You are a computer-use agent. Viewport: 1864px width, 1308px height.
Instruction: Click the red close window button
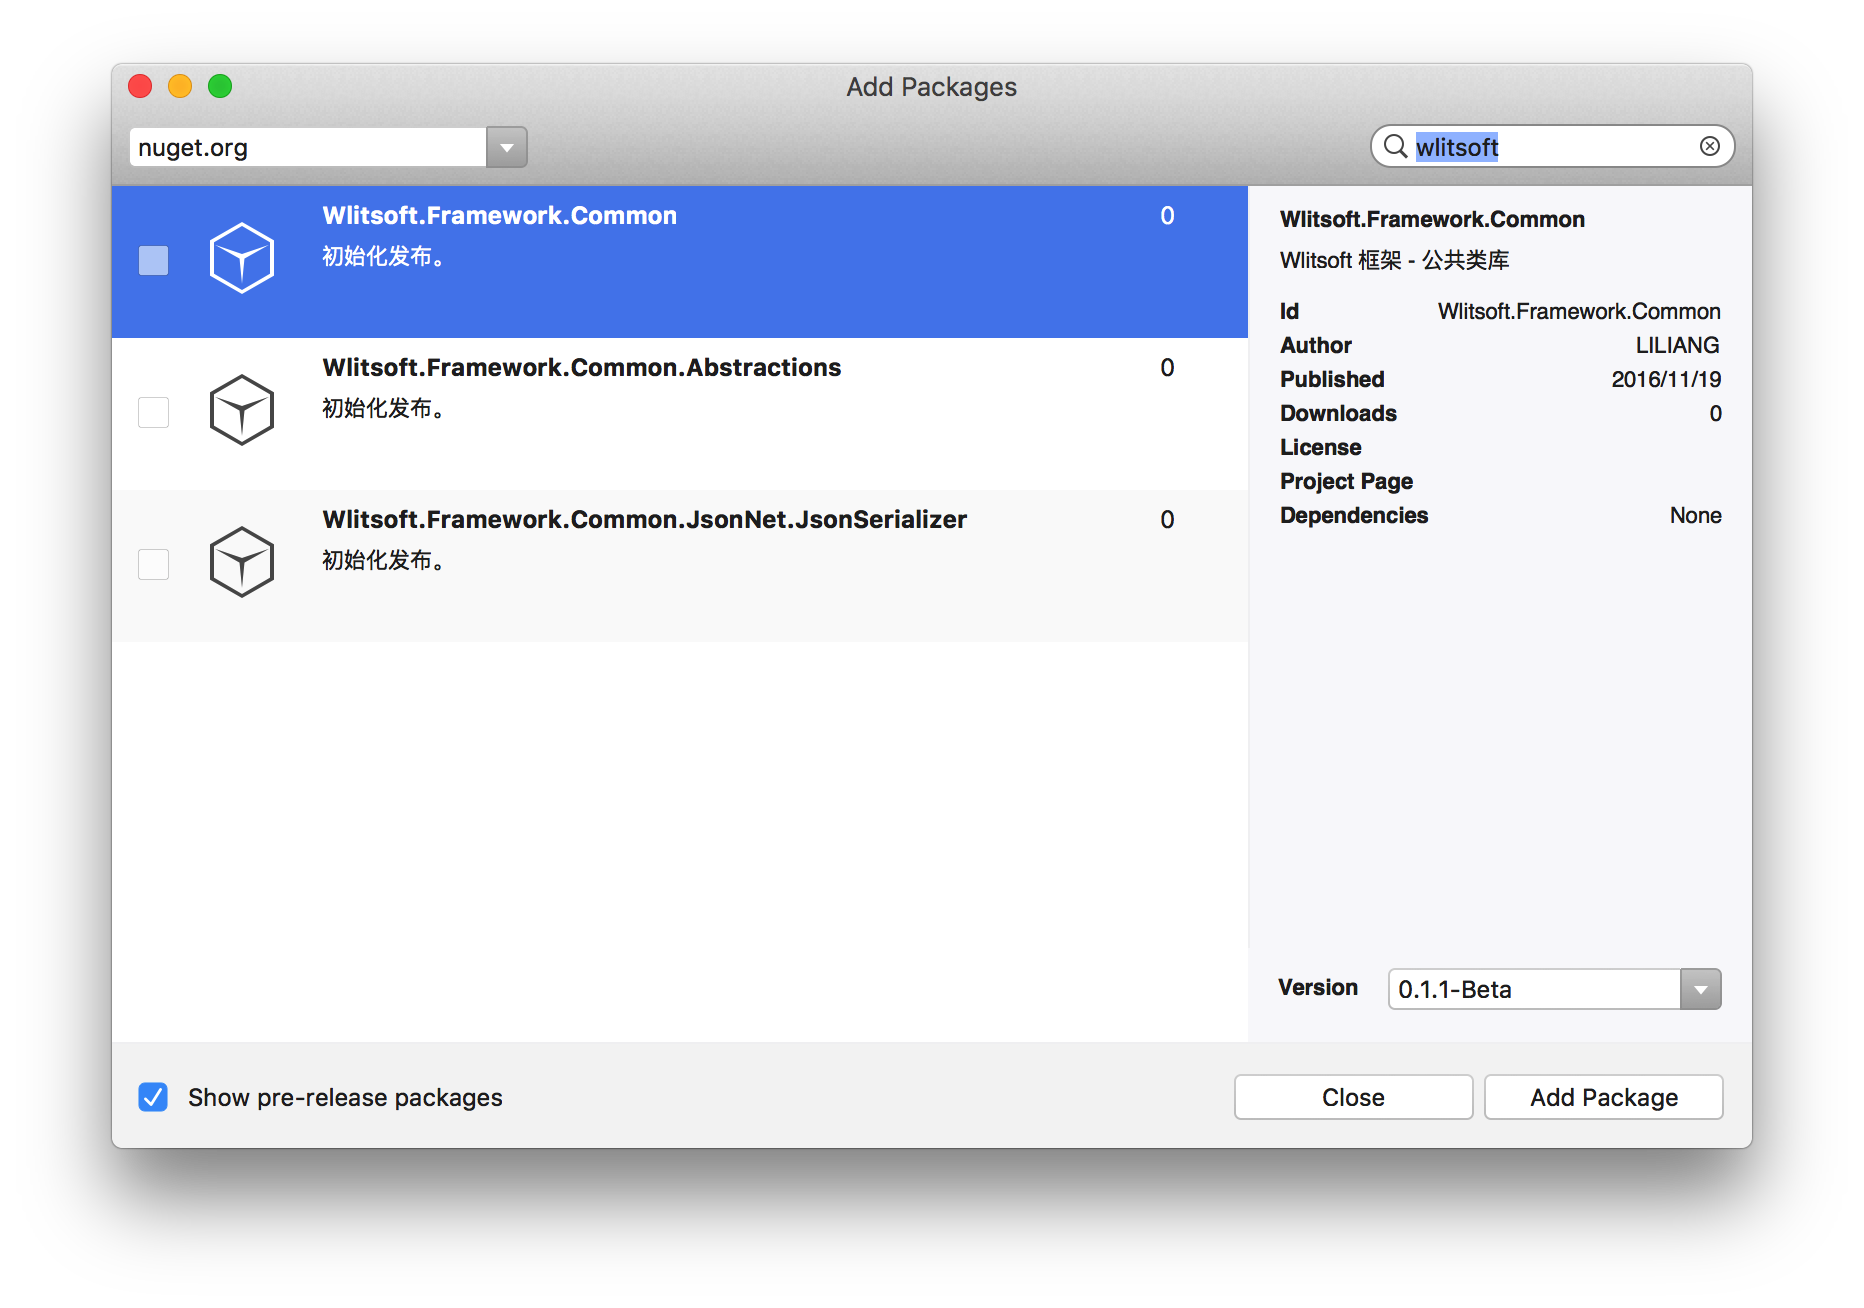[x=140, y=86]
